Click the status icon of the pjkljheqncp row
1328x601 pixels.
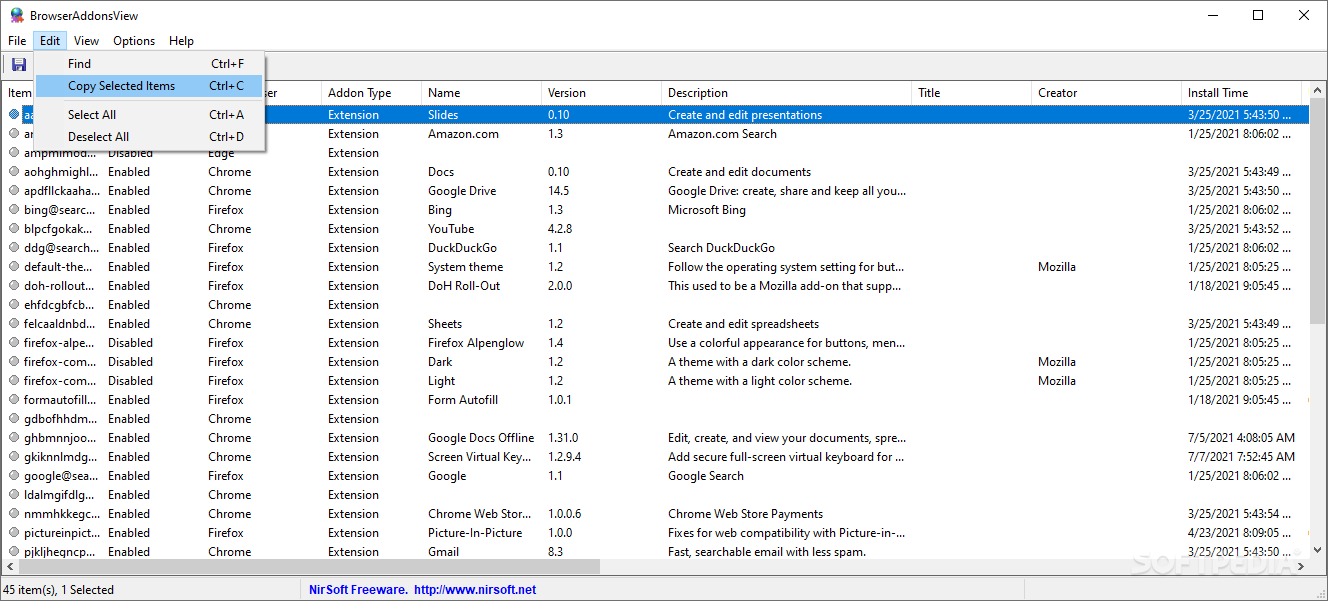click(x=14, y=552)
